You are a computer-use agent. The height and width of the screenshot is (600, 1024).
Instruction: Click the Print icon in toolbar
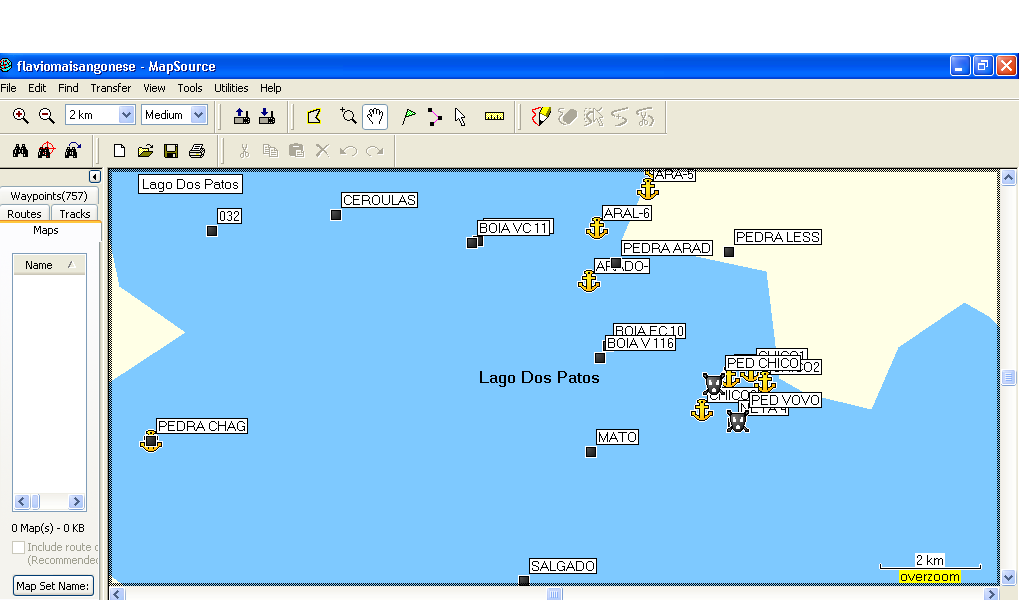click(197, 151)
